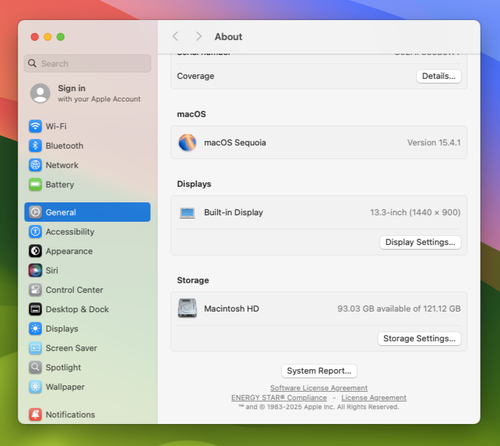
Task: Click the Storage section heading
Action: click(x=193, y=280)
